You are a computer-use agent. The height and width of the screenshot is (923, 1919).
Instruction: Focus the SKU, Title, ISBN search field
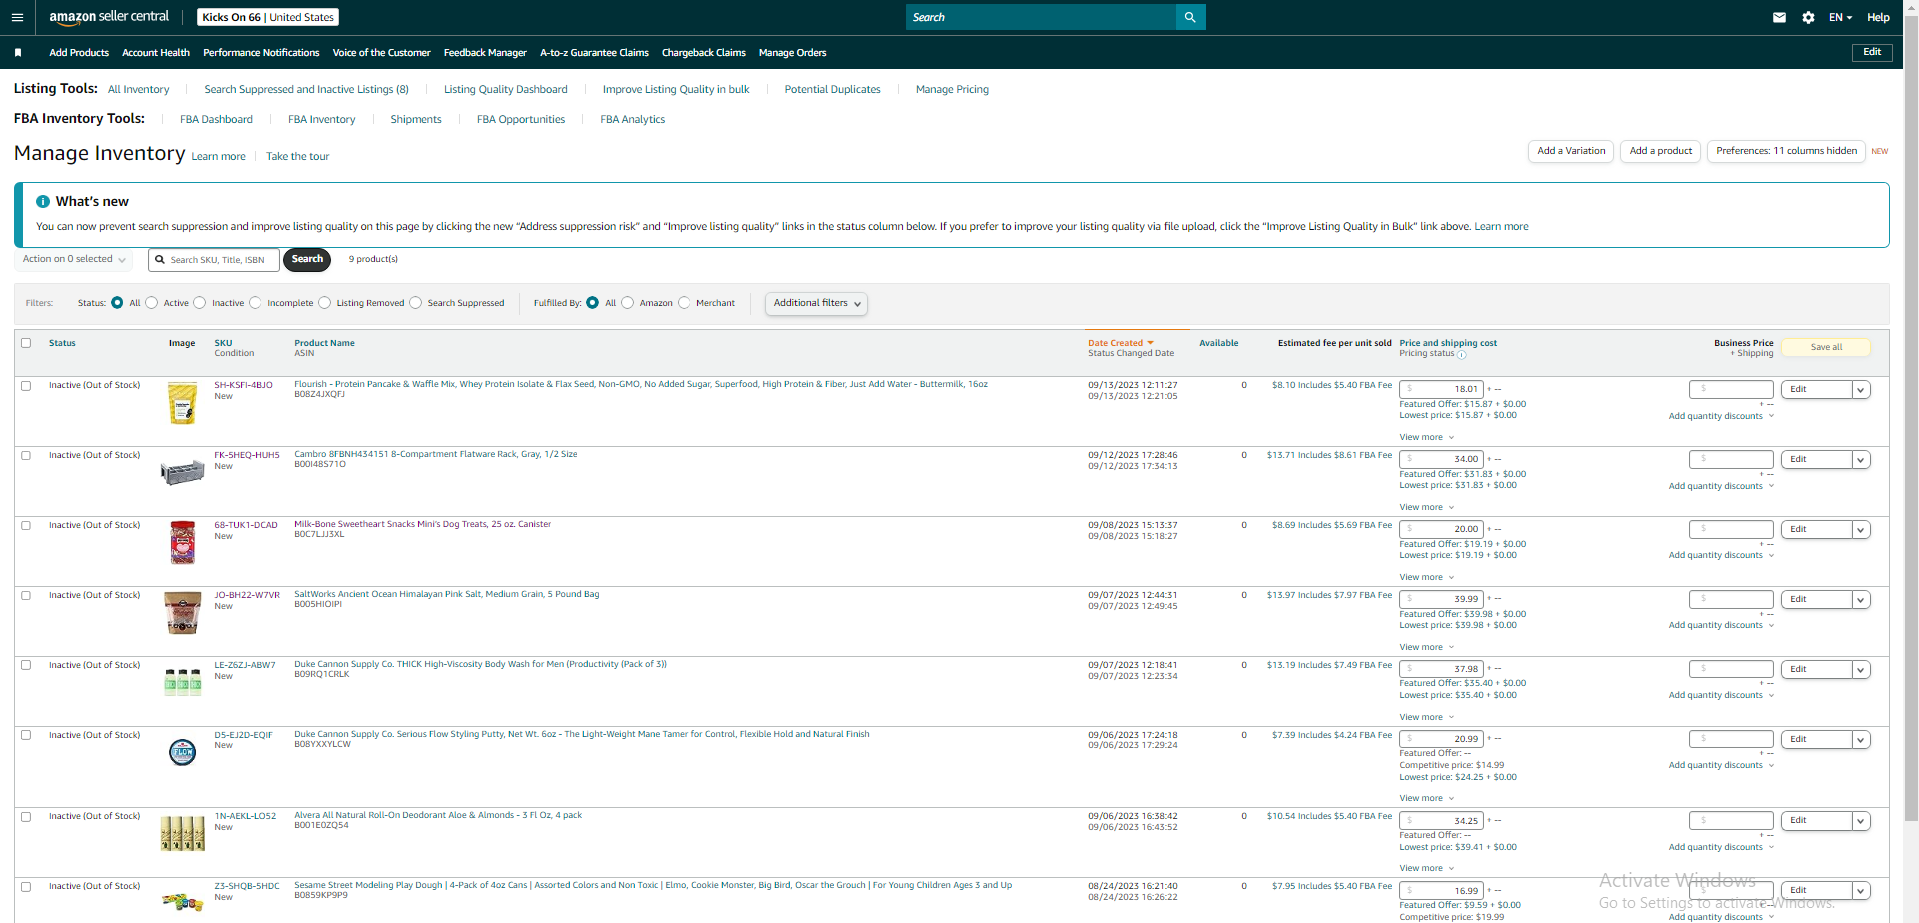point(214,260)
